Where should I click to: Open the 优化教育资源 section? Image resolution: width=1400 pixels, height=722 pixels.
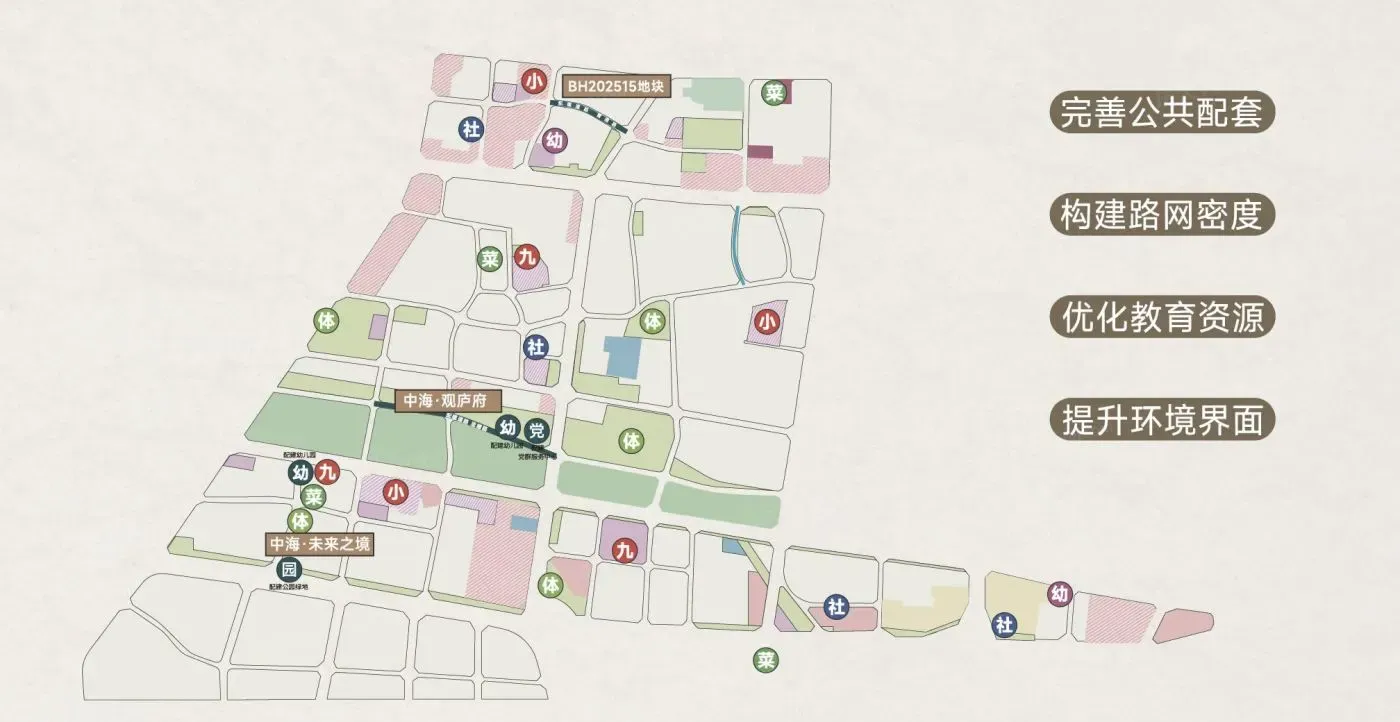pyautogui.click(x=1162, y=317)
